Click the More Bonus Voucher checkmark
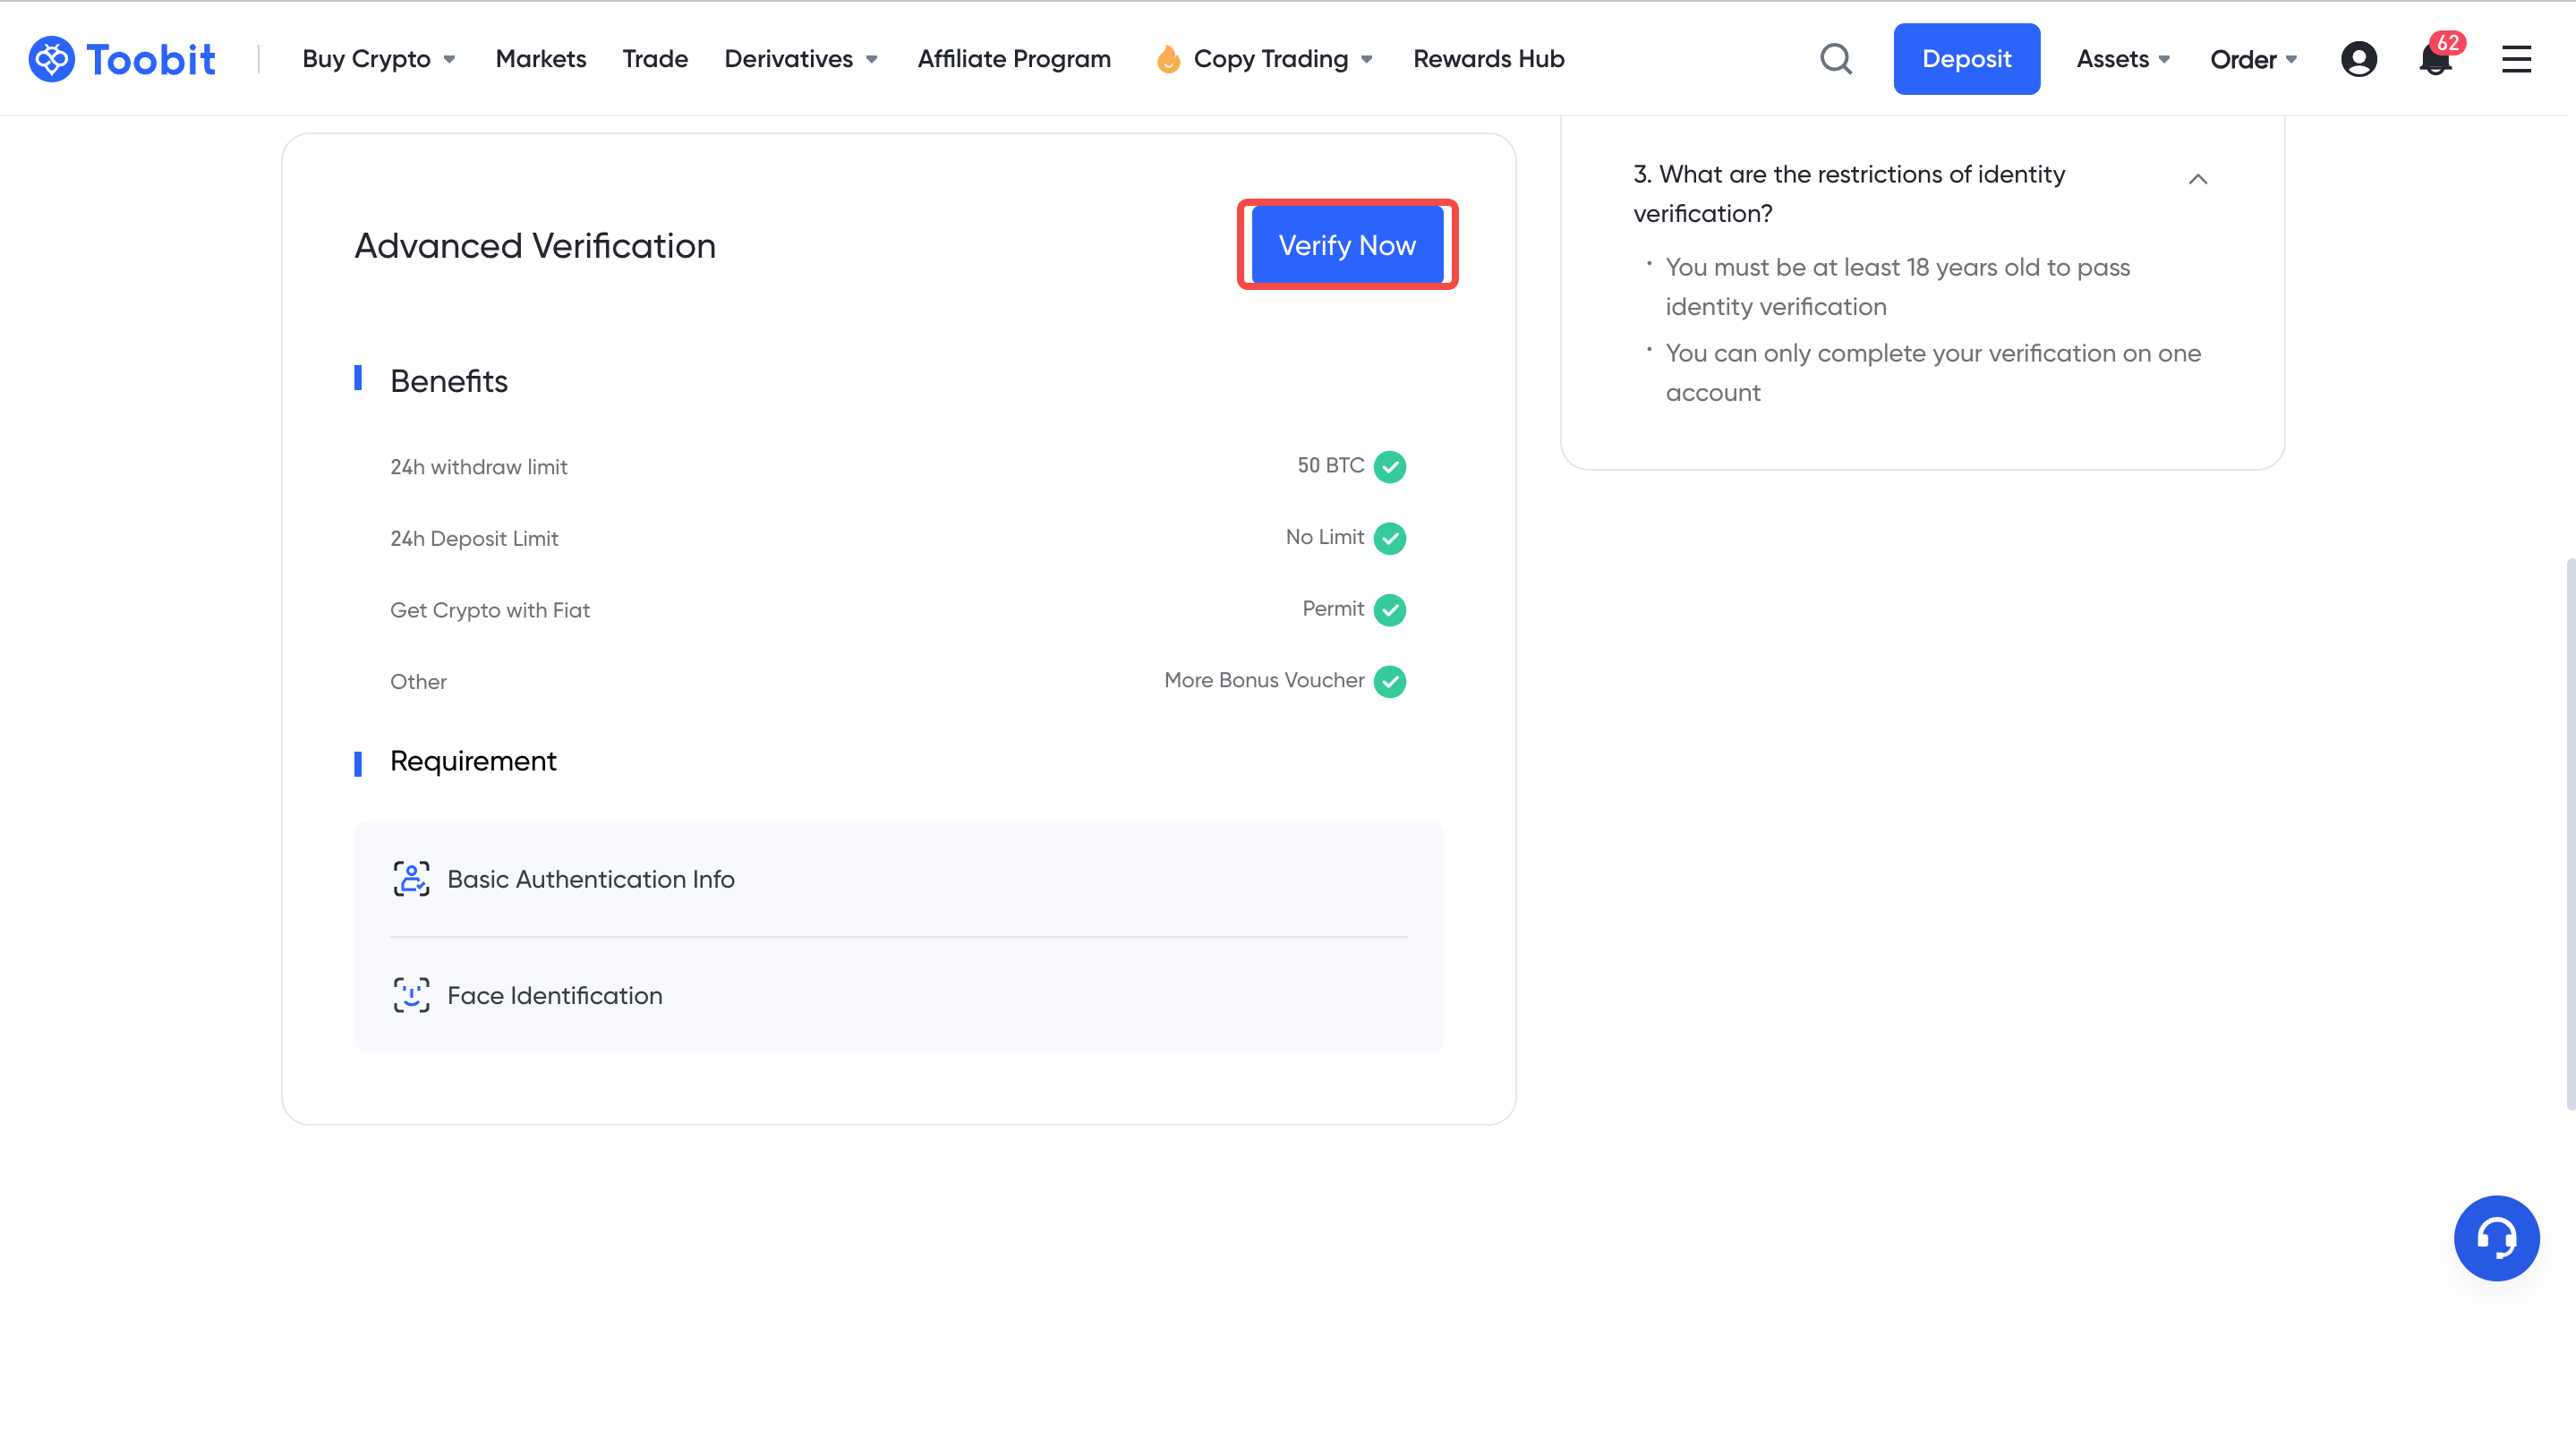This screenshot has width=2576, height=1455. pos(1390,681)
